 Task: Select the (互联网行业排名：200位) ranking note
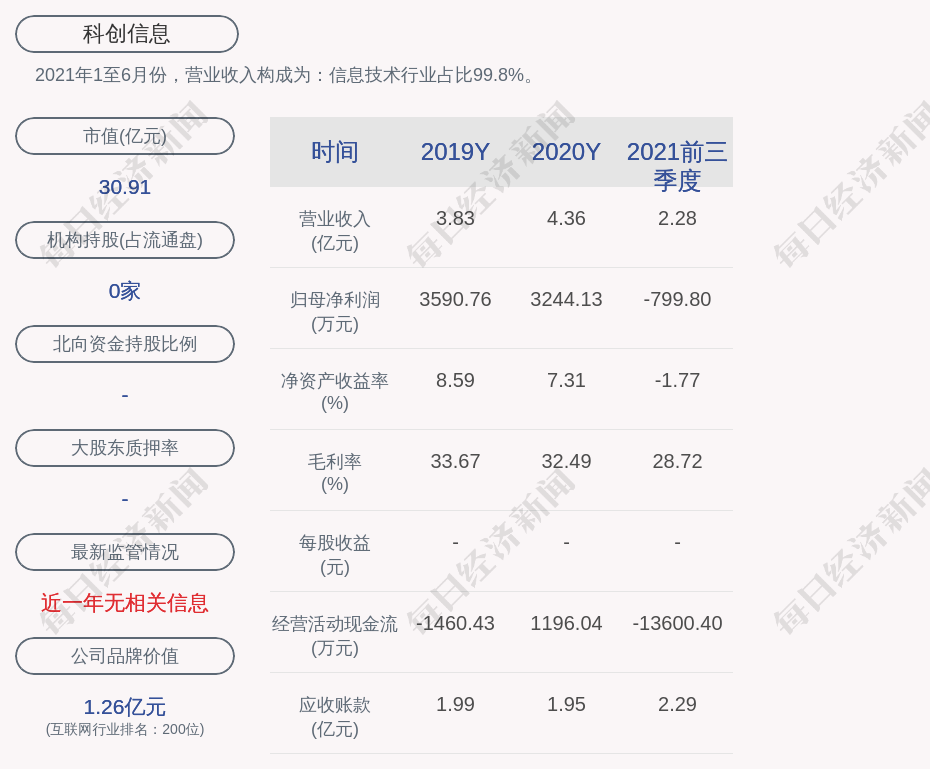point(125,729)
